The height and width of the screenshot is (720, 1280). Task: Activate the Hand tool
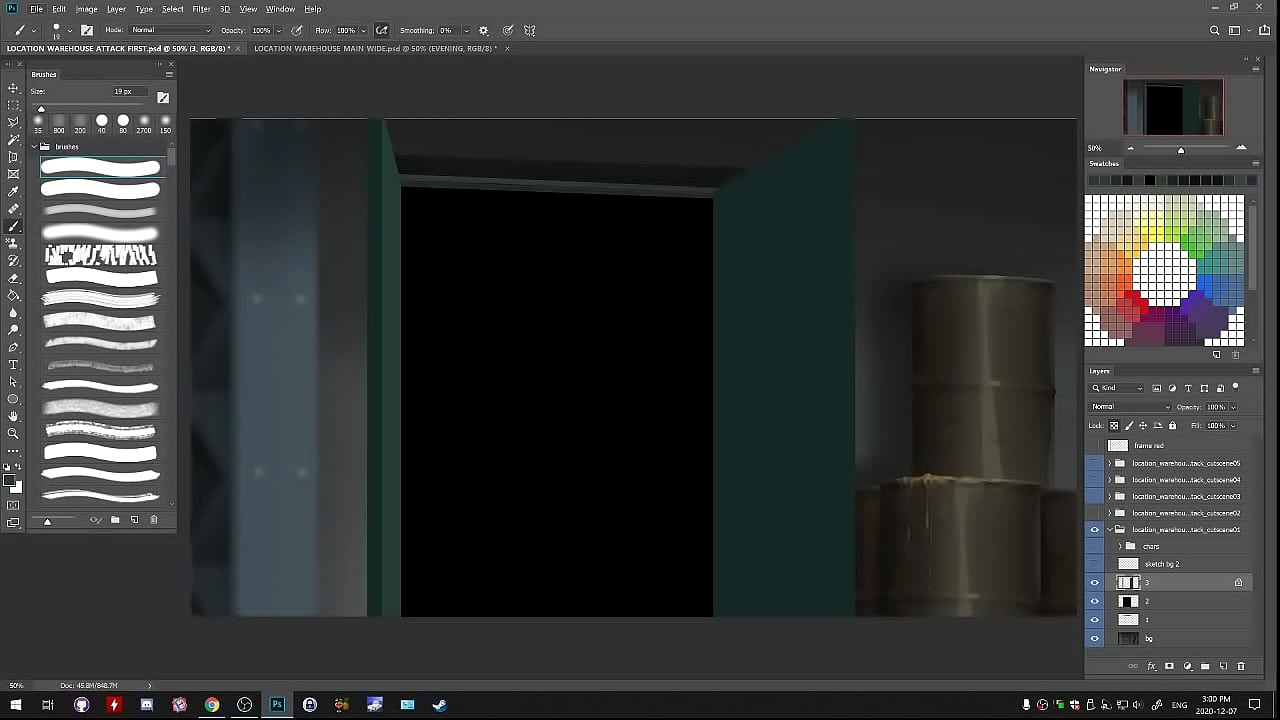tap(13, 416)
